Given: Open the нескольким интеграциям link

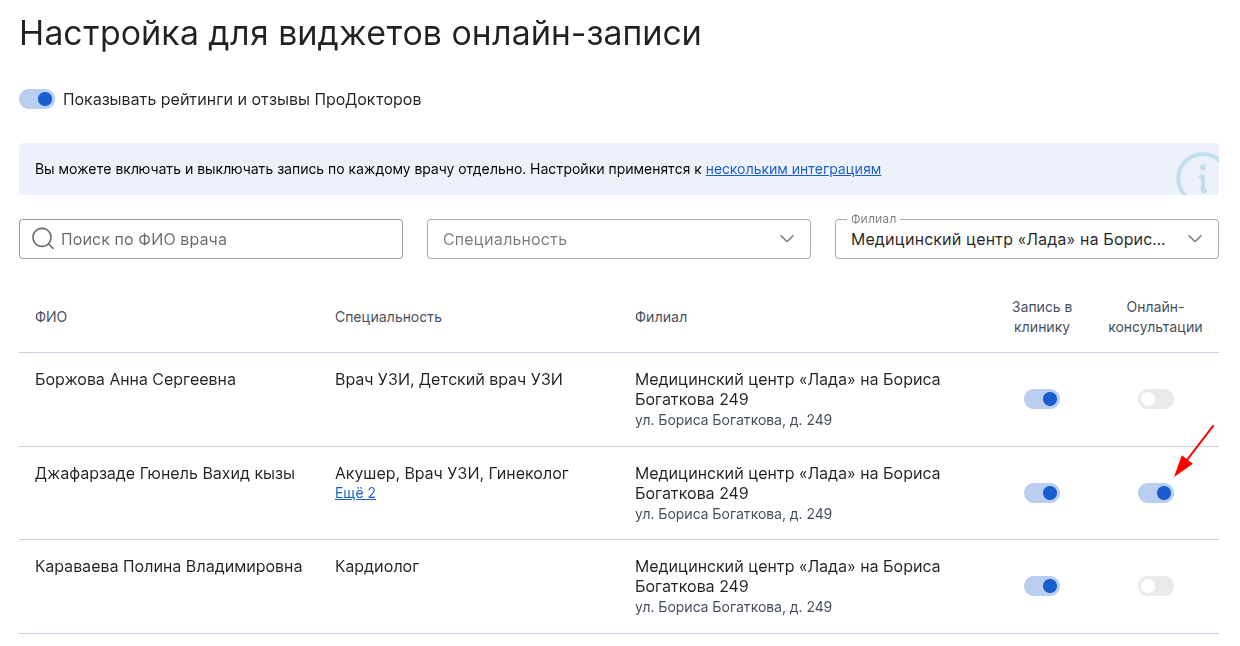Looking at the screenshot, I should [793, 169].
